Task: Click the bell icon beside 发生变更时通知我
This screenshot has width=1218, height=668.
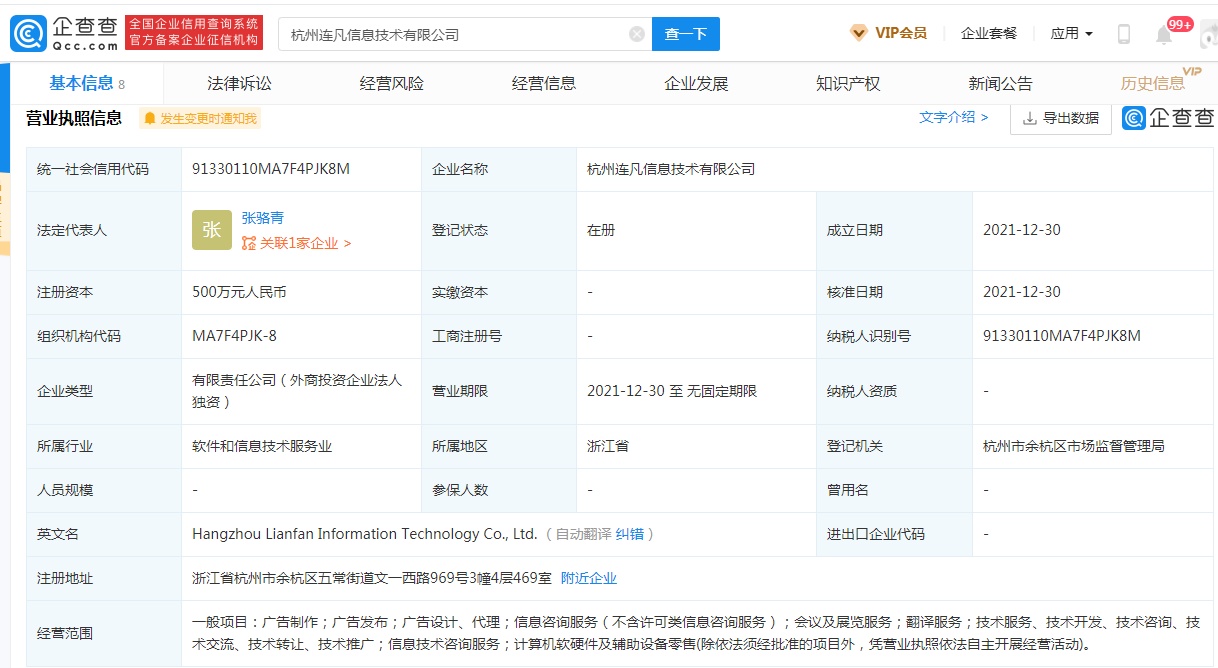Action: coord(150,118)
